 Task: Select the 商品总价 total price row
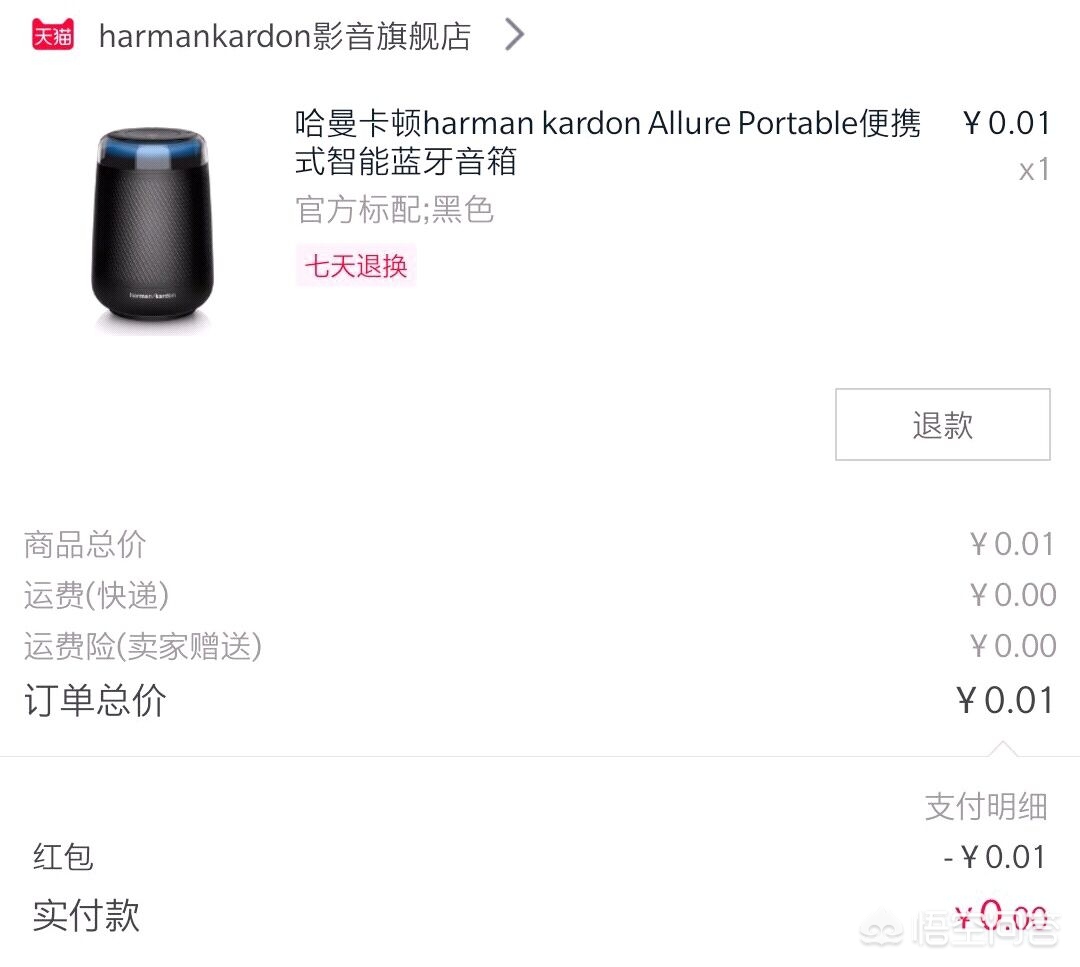click(85, 544)
